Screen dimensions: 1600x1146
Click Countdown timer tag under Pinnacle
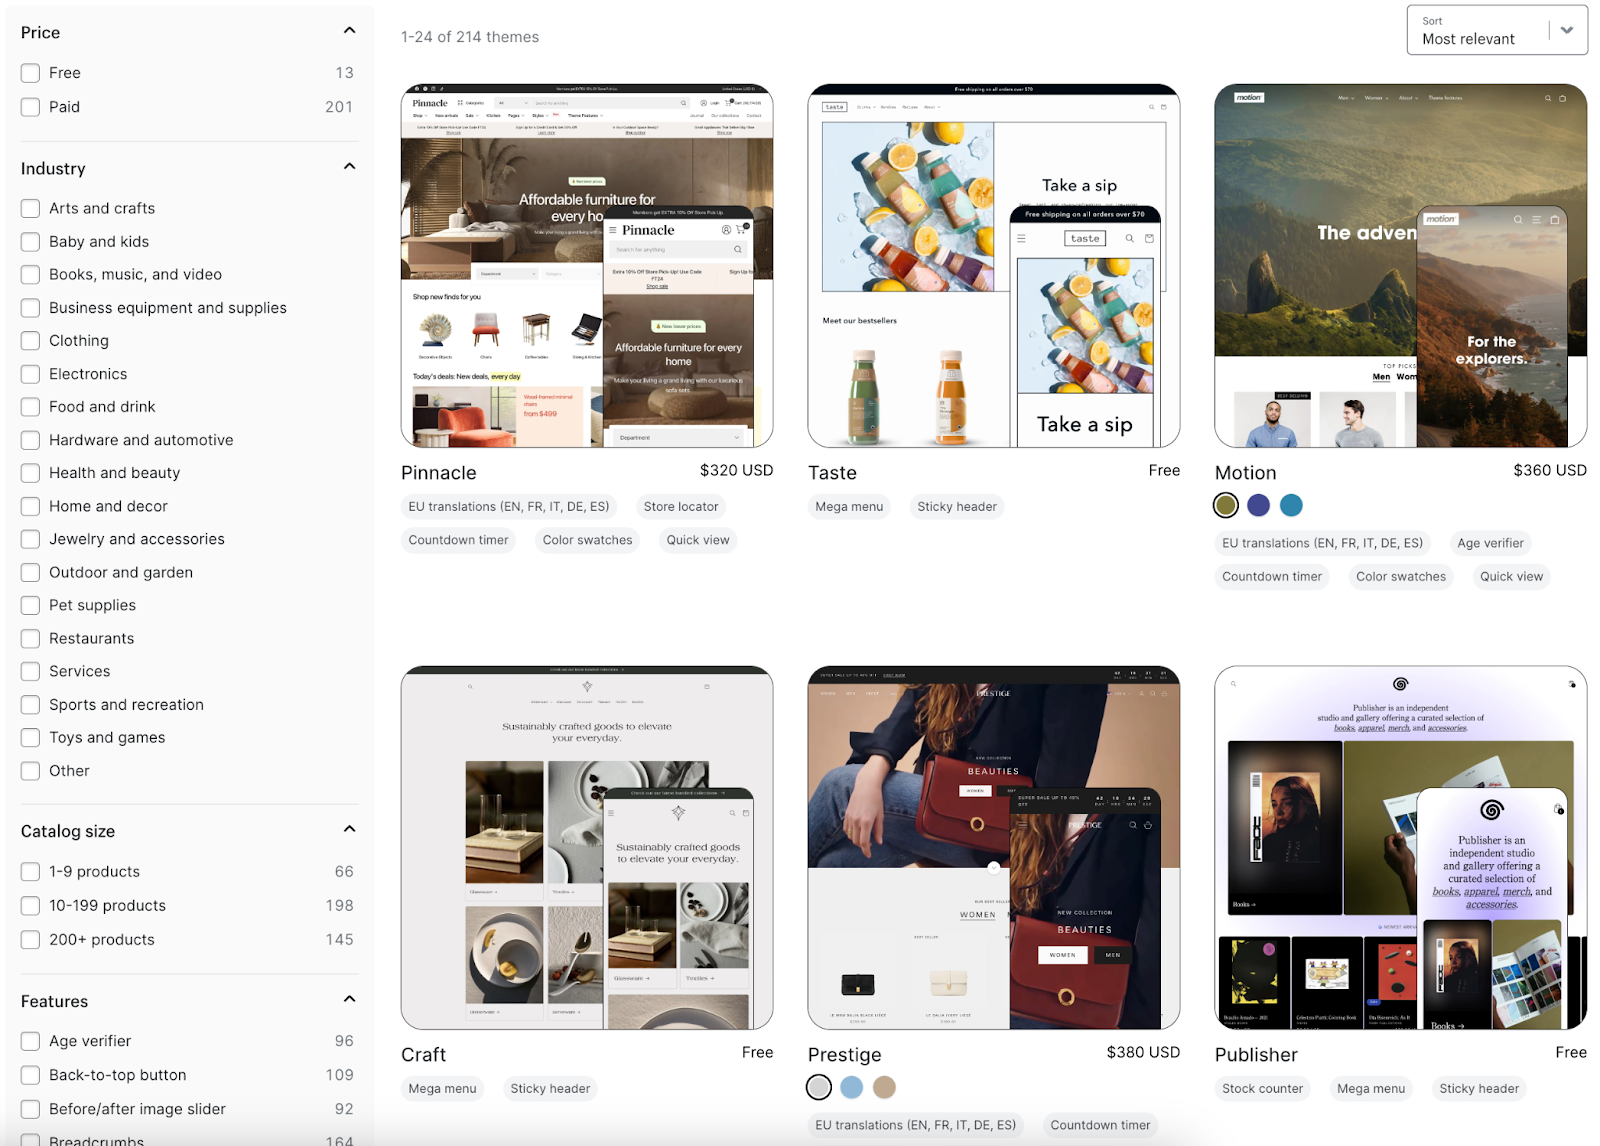(x=458, y=540)
